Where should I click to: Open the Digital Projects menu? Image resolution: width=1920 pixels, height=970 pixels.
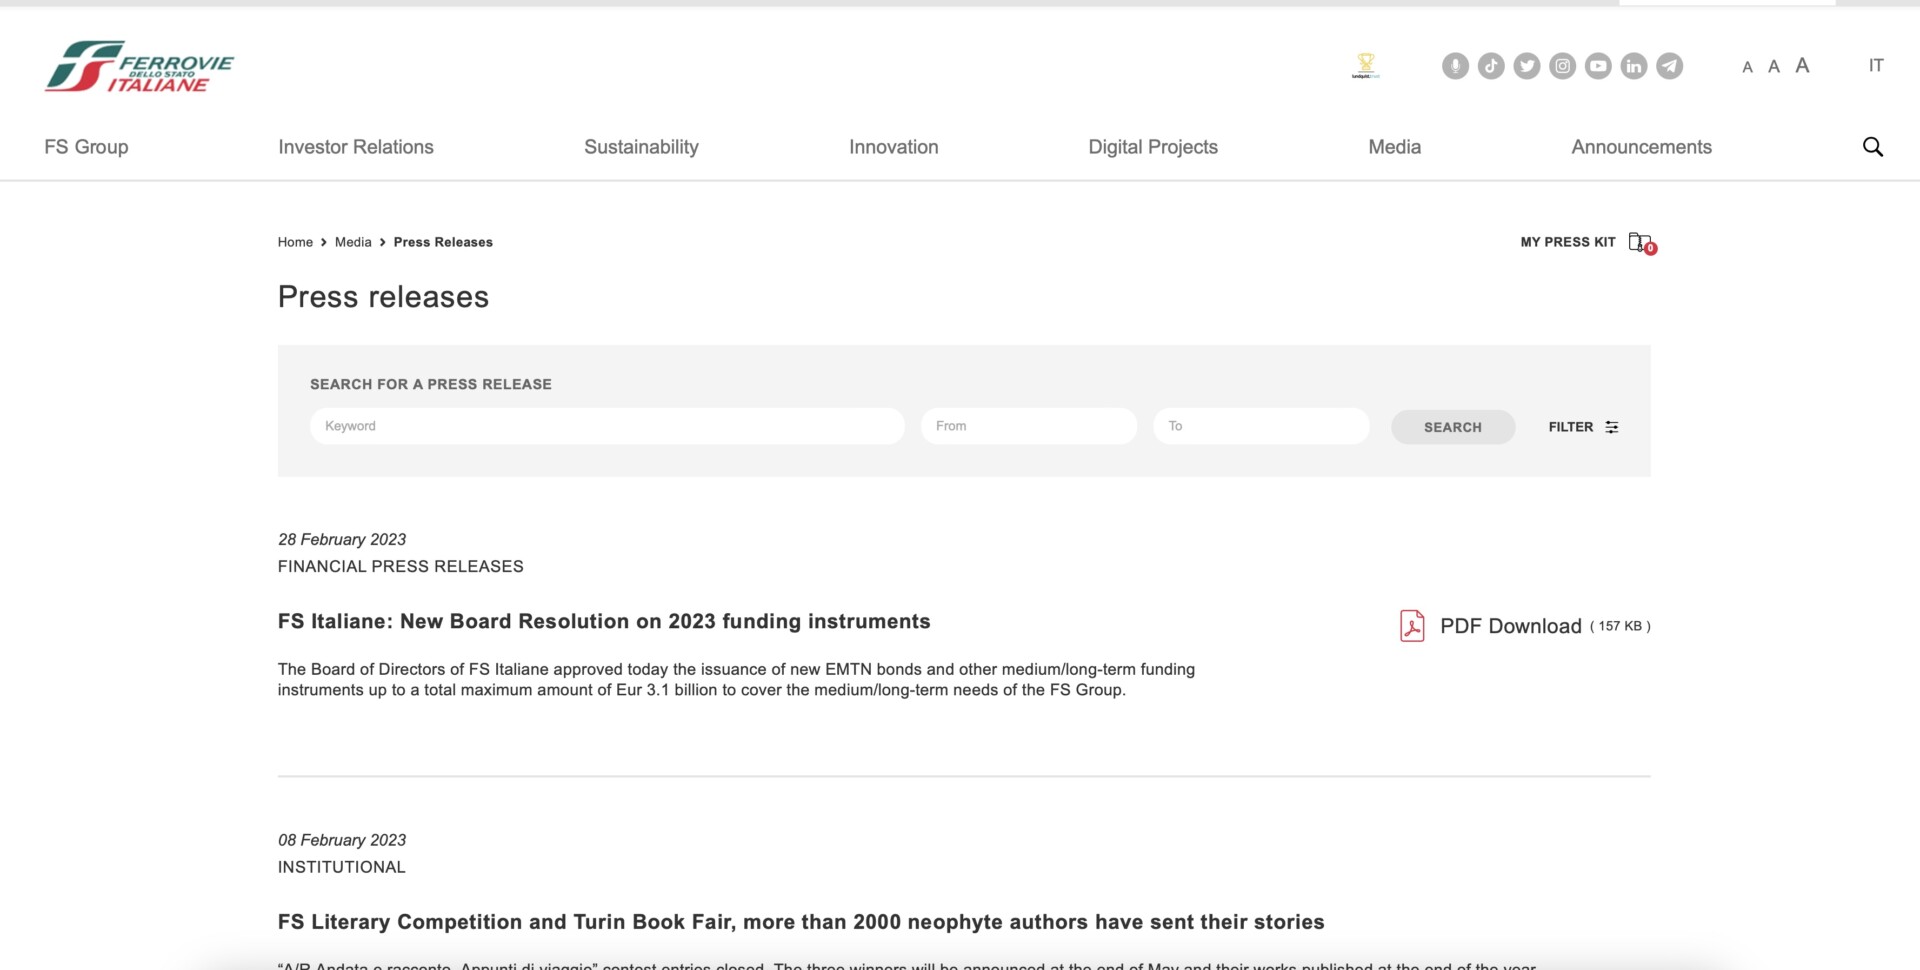click(x=1153, y=147)
